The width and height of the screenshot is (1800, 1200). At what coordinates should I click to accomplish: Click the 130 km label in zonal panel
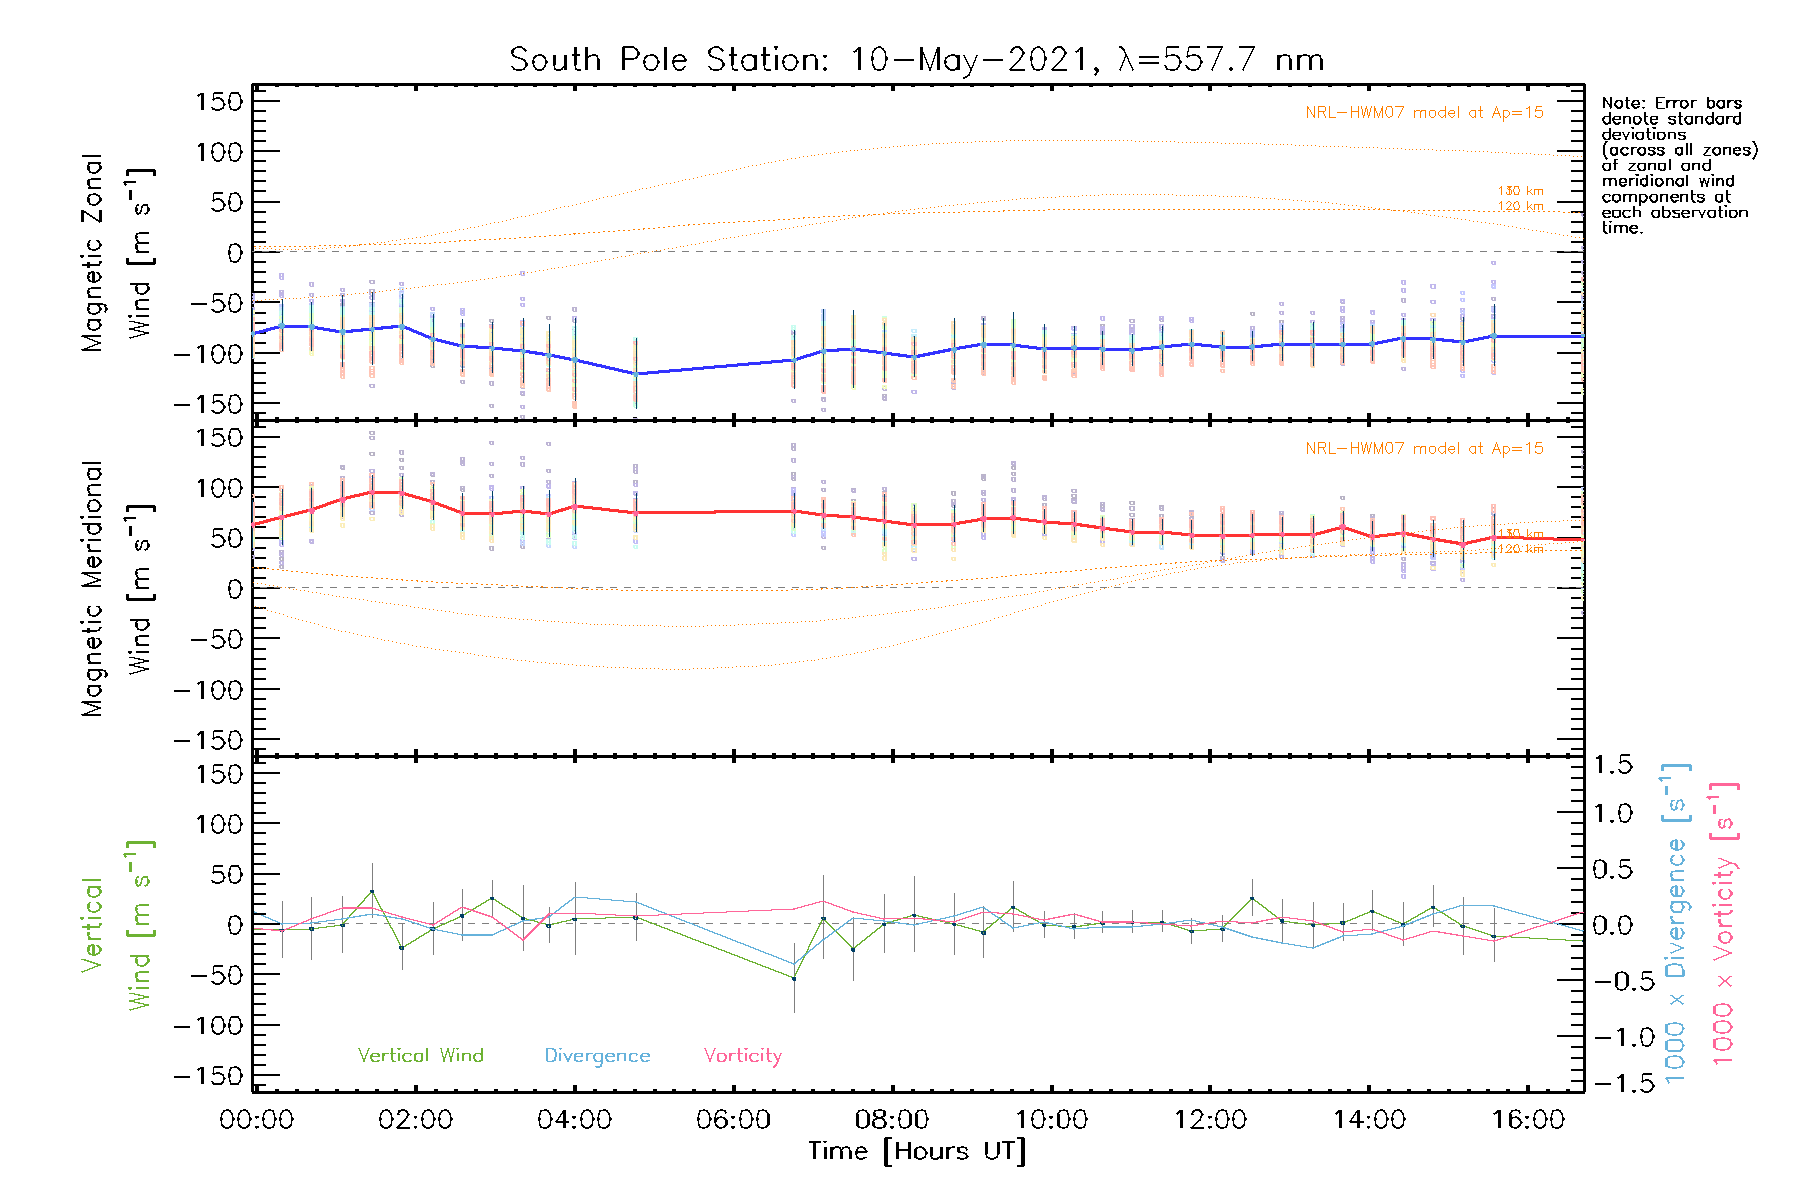click(x=1520, y=191)
